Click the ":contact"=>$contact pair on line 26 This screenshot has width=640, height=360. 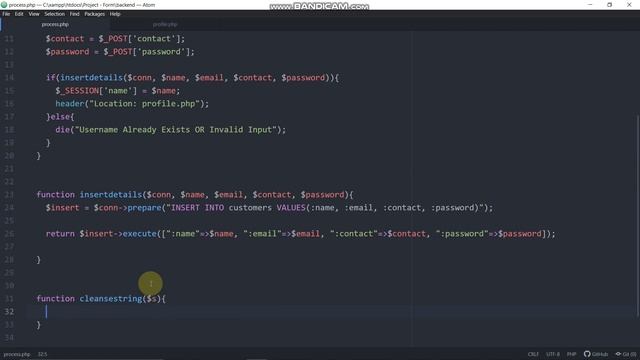378,233
